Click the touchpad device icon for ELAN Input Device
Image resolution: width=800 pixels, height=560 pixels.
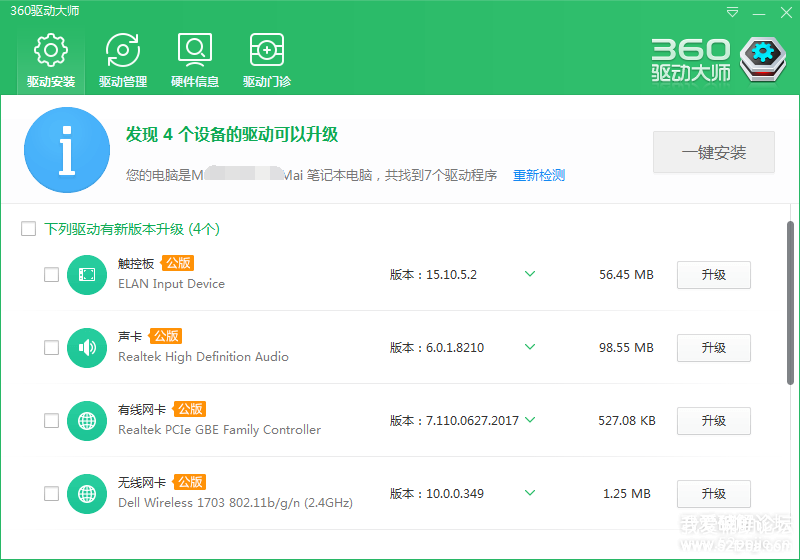pyautogui.click(x=87, y=275)
